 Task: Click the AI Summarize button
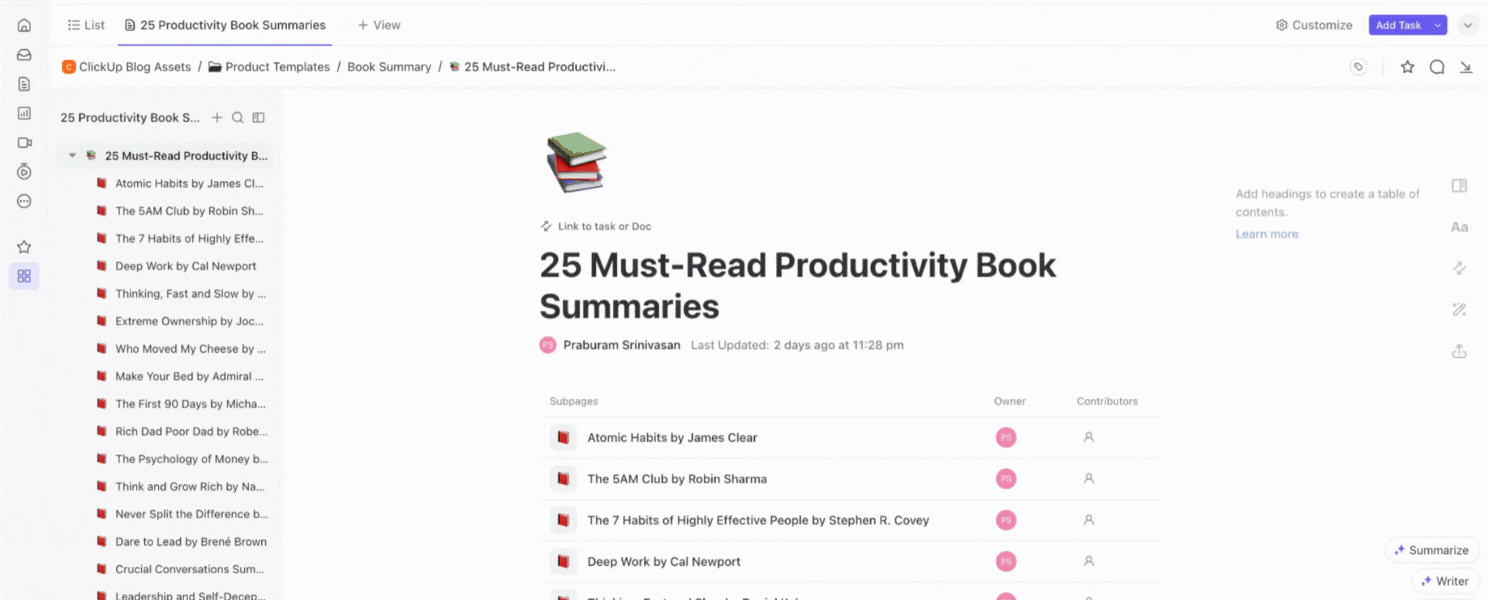(x=1431, y=550)
